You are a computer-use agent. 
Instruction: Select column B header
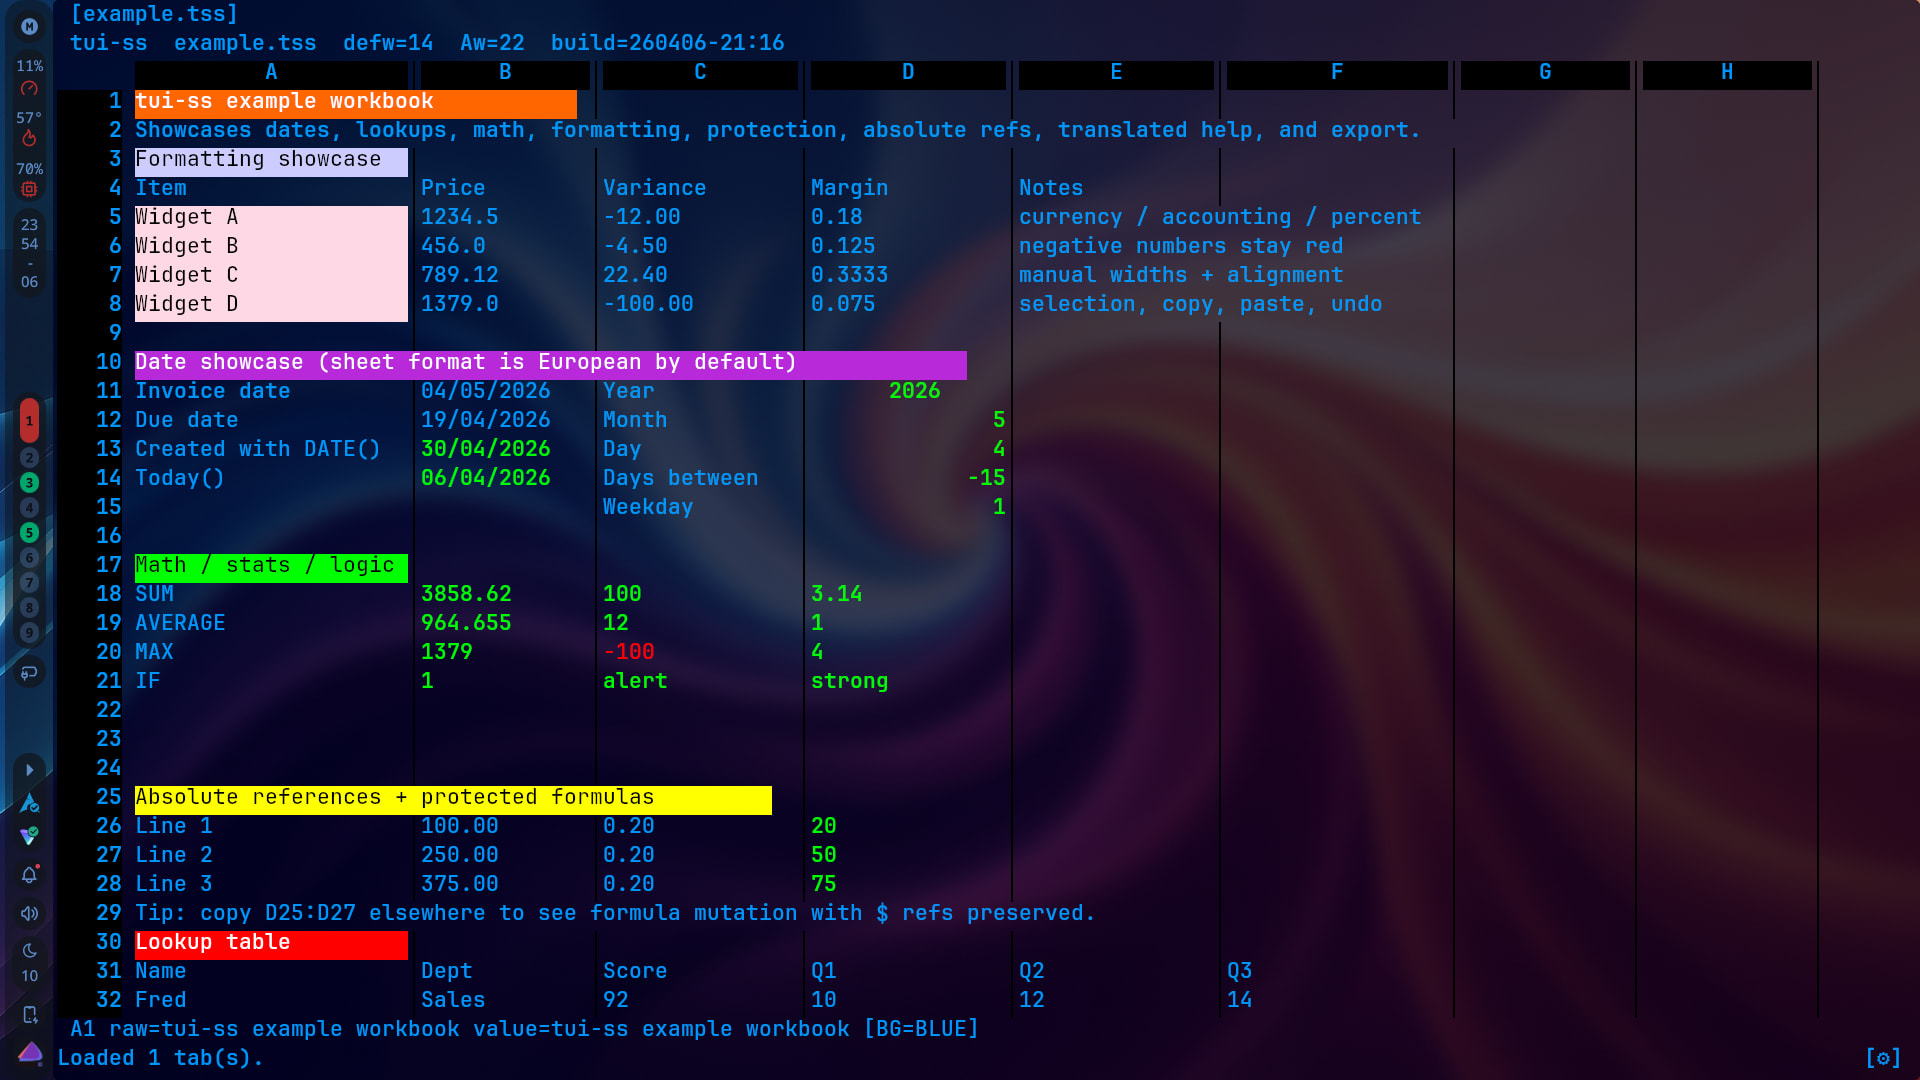point(505,73)
